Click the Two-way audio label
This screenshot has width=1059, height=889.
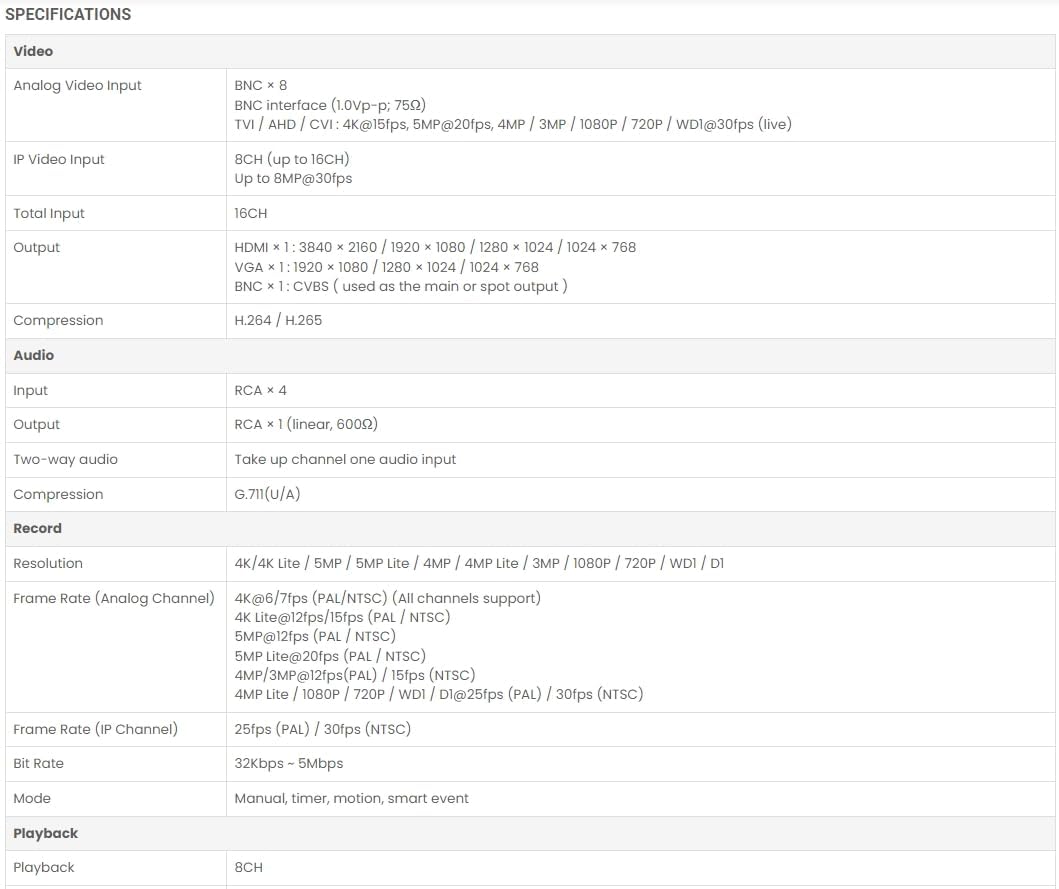coord(65,460)
